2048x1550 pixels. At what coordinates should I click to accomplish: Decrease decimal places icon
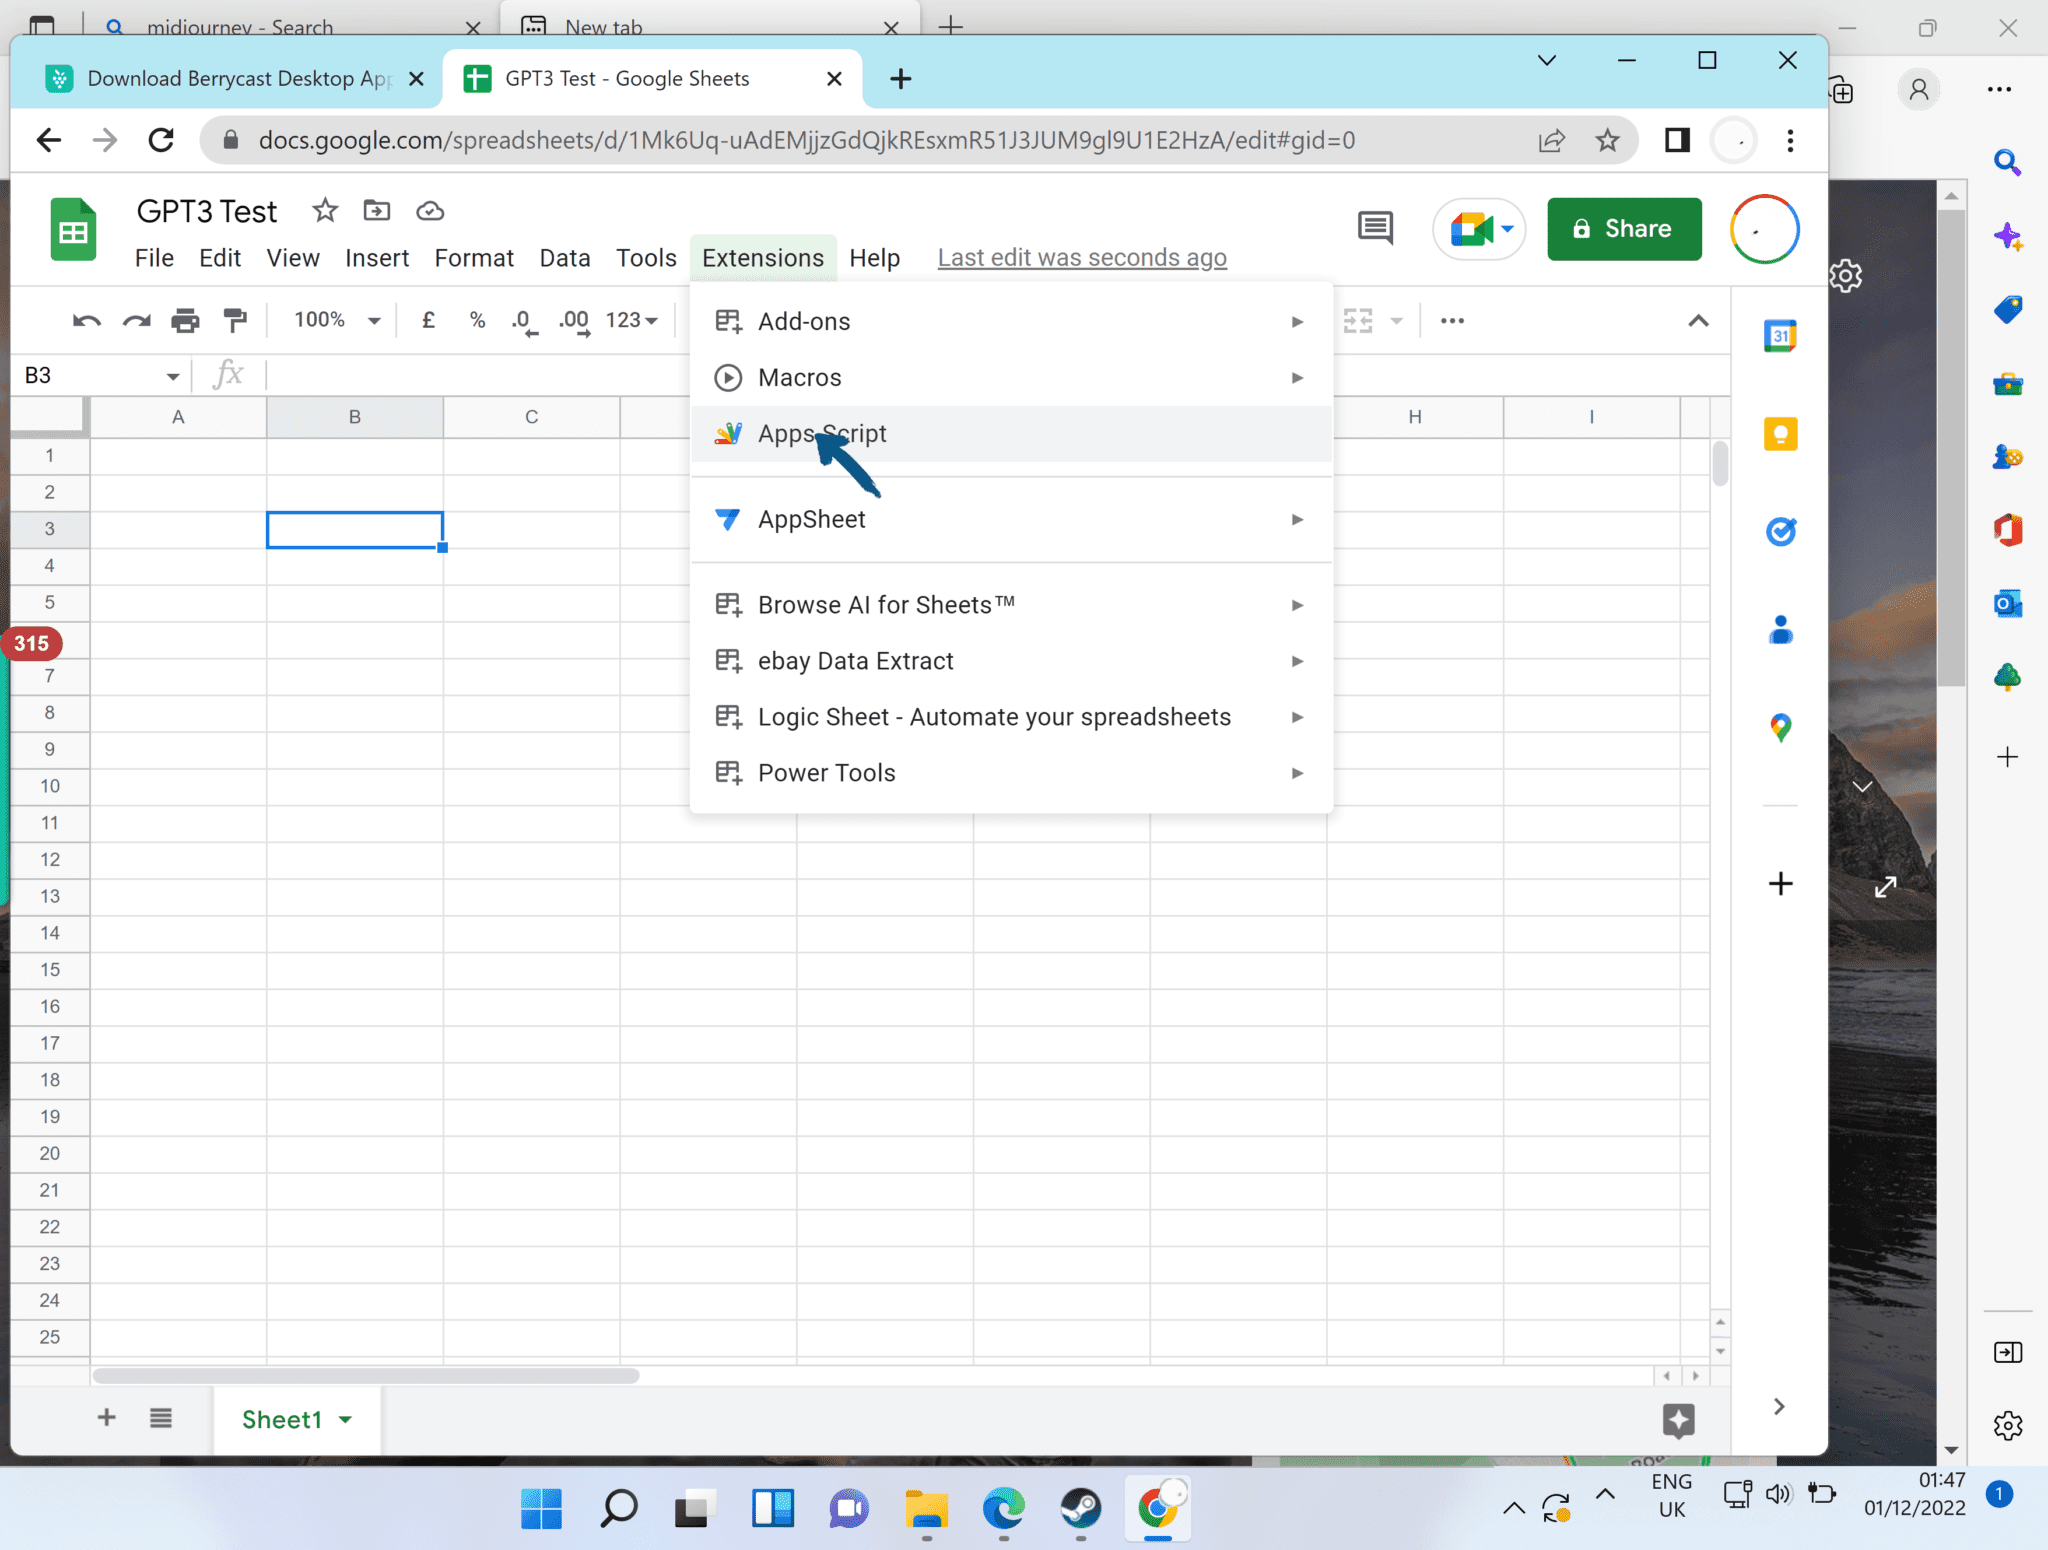[x=524, y=321]
